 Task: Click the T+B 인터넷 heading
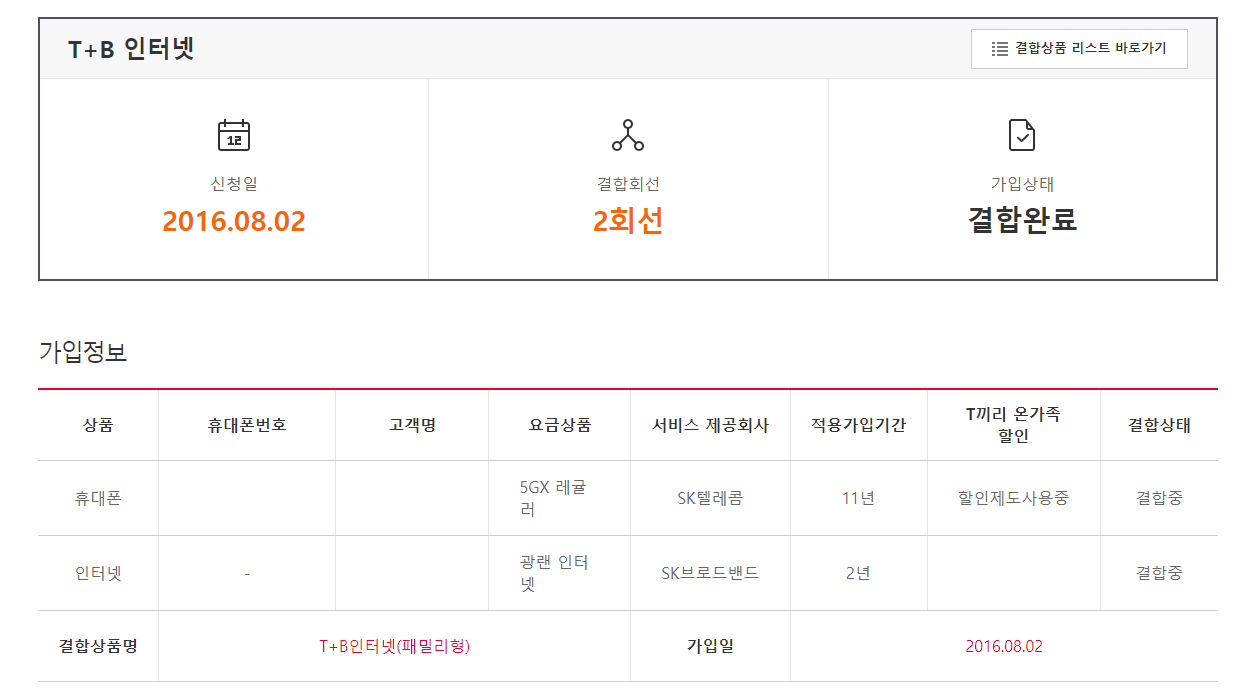tap(131, 49)
